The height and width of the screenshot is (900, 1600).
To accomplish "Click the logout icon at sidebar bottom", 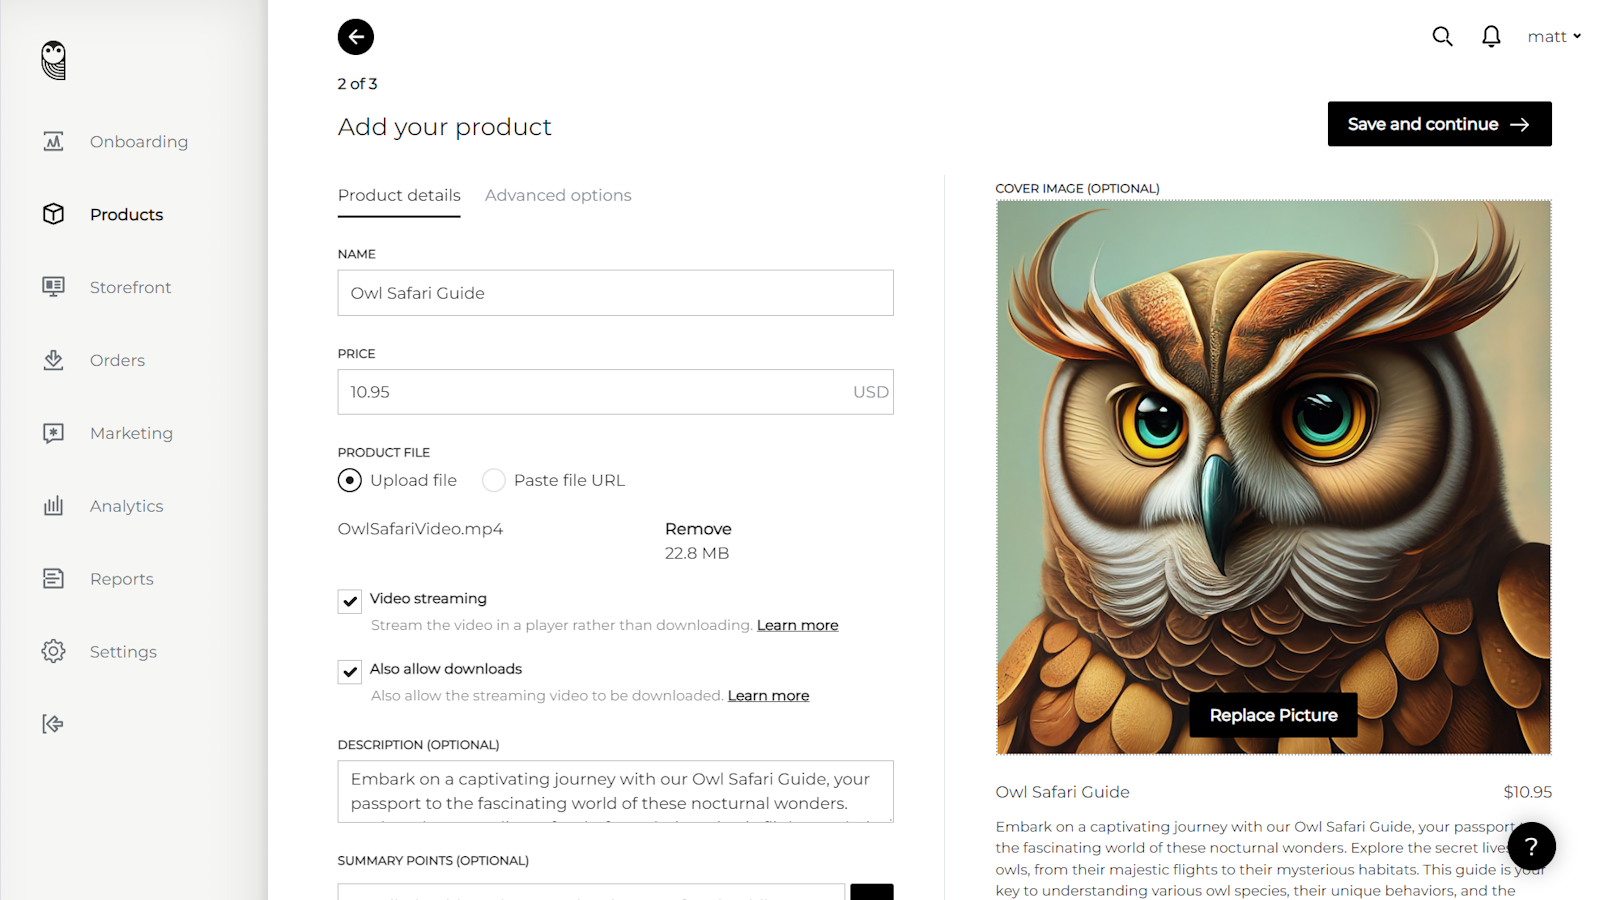I will click(x=53, y=723).
